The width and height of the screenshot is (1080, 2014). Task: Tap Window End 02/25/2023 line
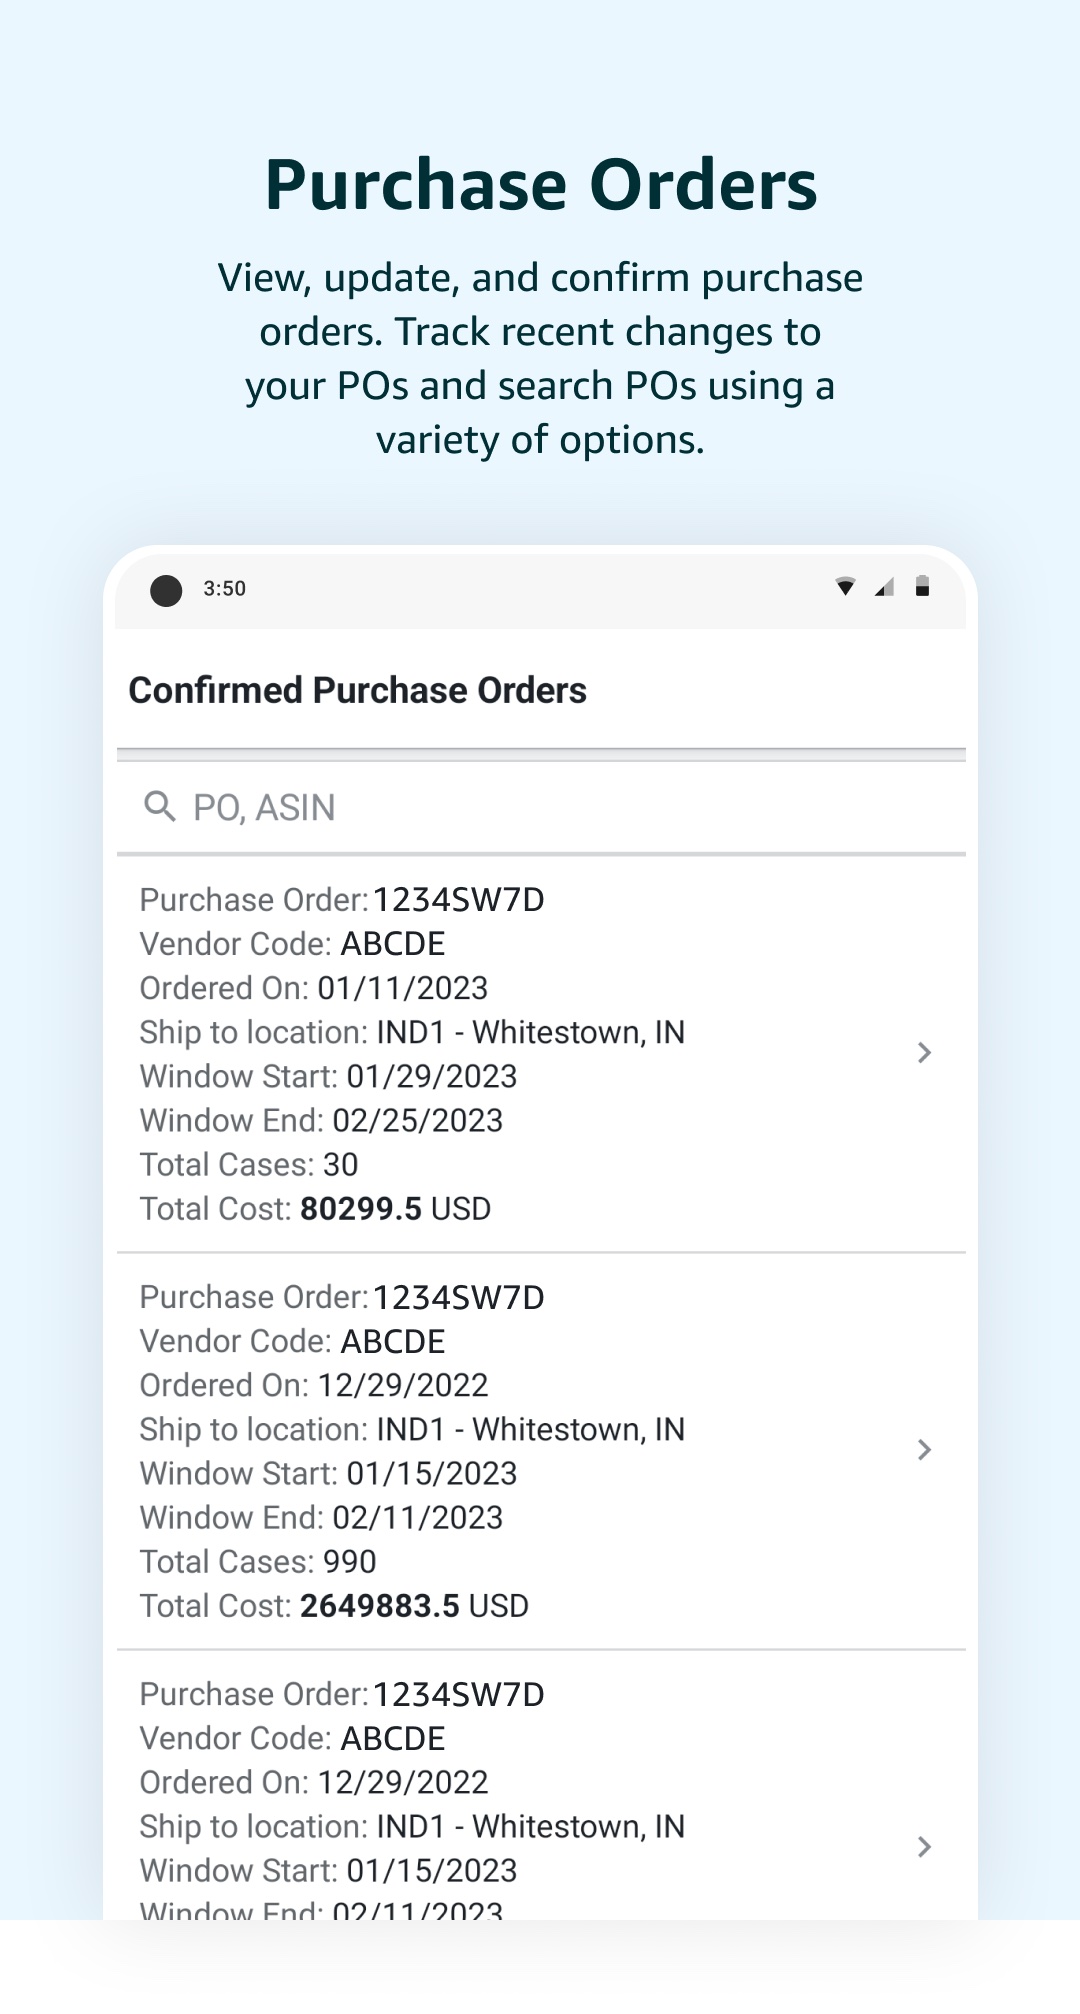tap(321, 1120)
